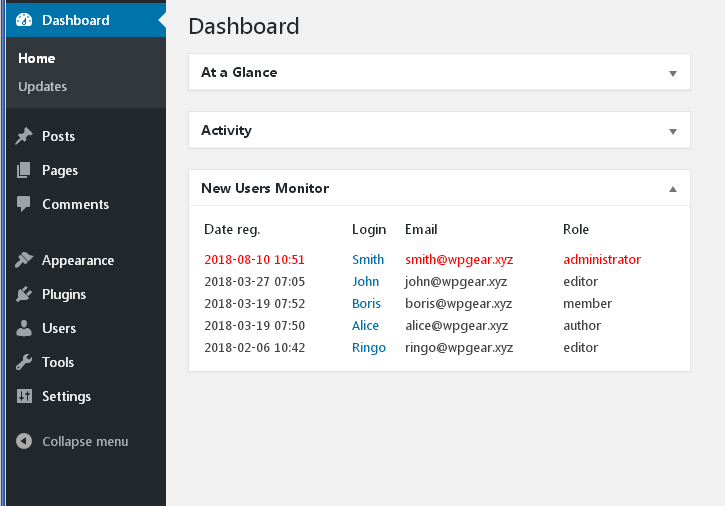Select the email smith@wpgear.xyz
The image size is (725, 506).
(x=459, y=259)
